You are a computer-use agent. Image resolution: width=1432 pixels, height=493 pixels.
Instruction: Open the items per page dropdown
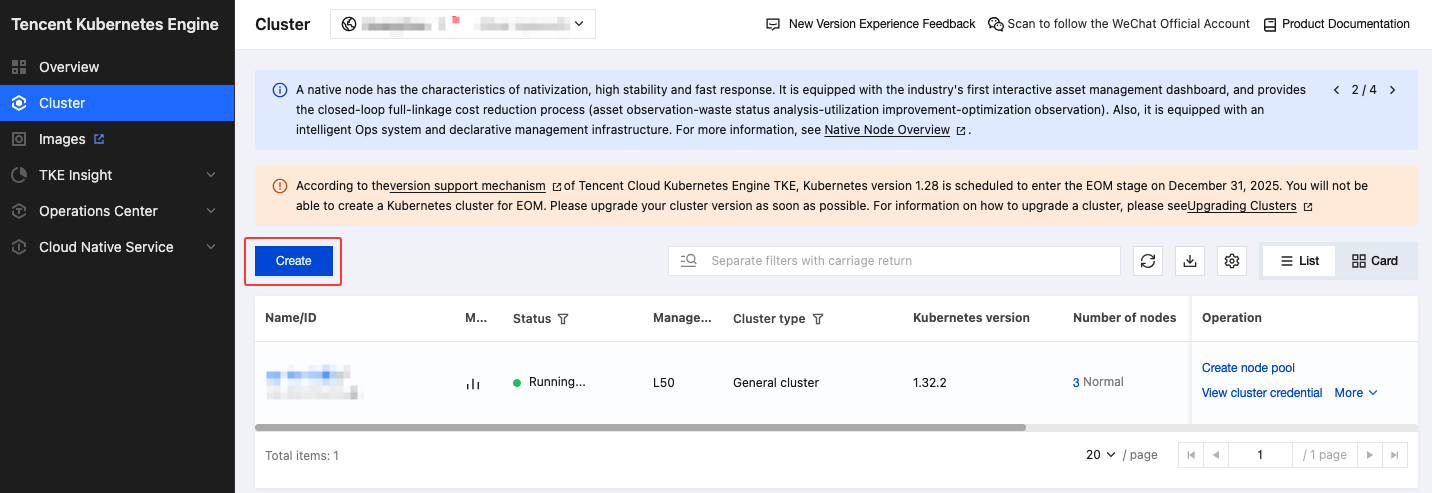click(1100, 455)
